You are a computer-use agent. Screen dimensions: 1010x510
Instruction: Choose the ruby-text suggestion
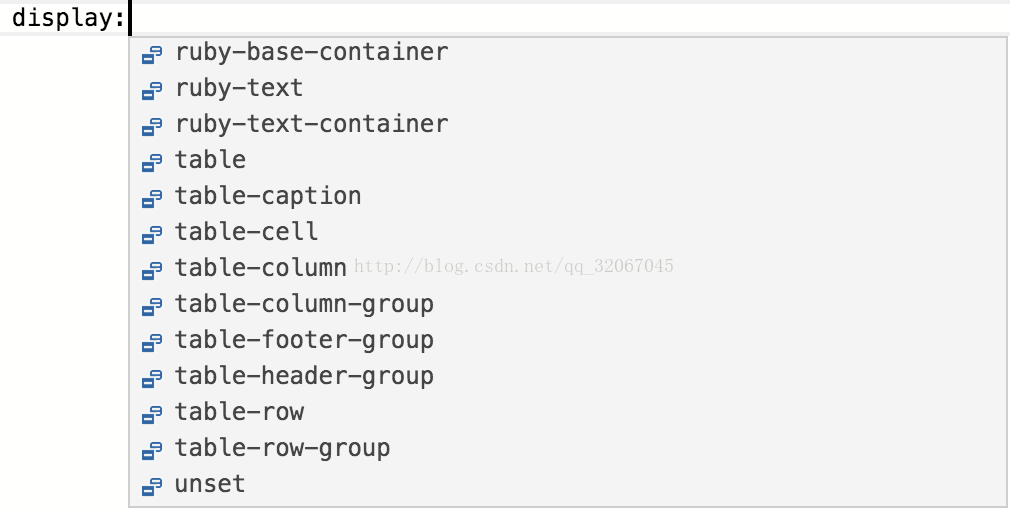click(568, 88)
